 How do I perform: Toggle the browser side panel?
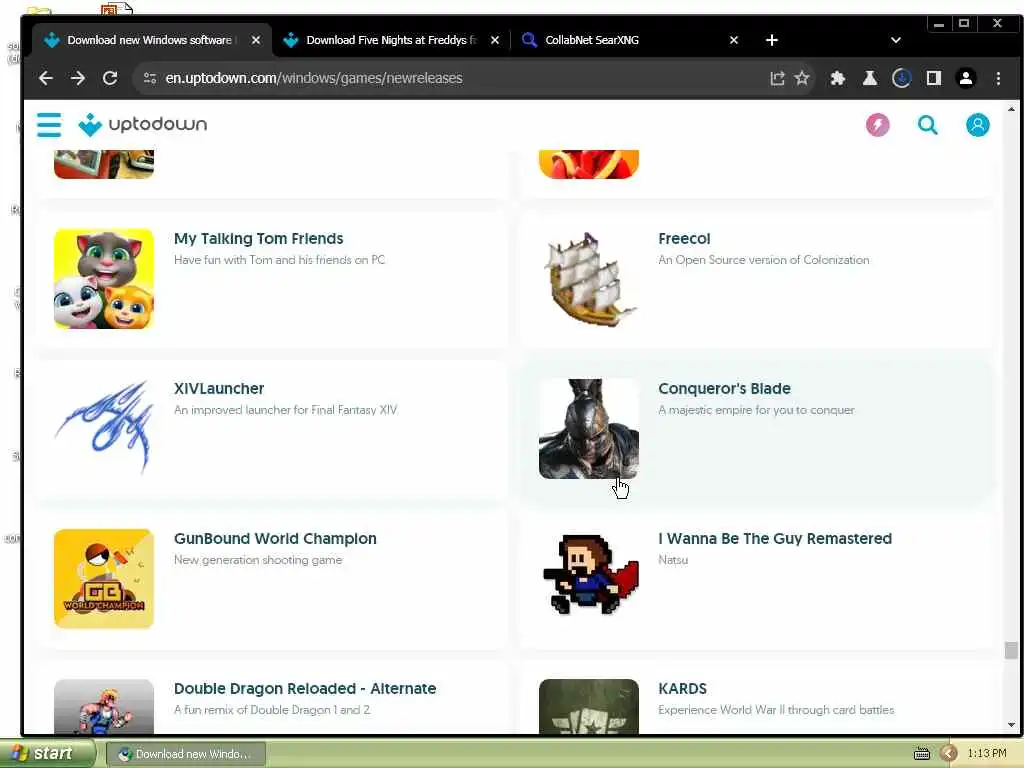(933, 78)
